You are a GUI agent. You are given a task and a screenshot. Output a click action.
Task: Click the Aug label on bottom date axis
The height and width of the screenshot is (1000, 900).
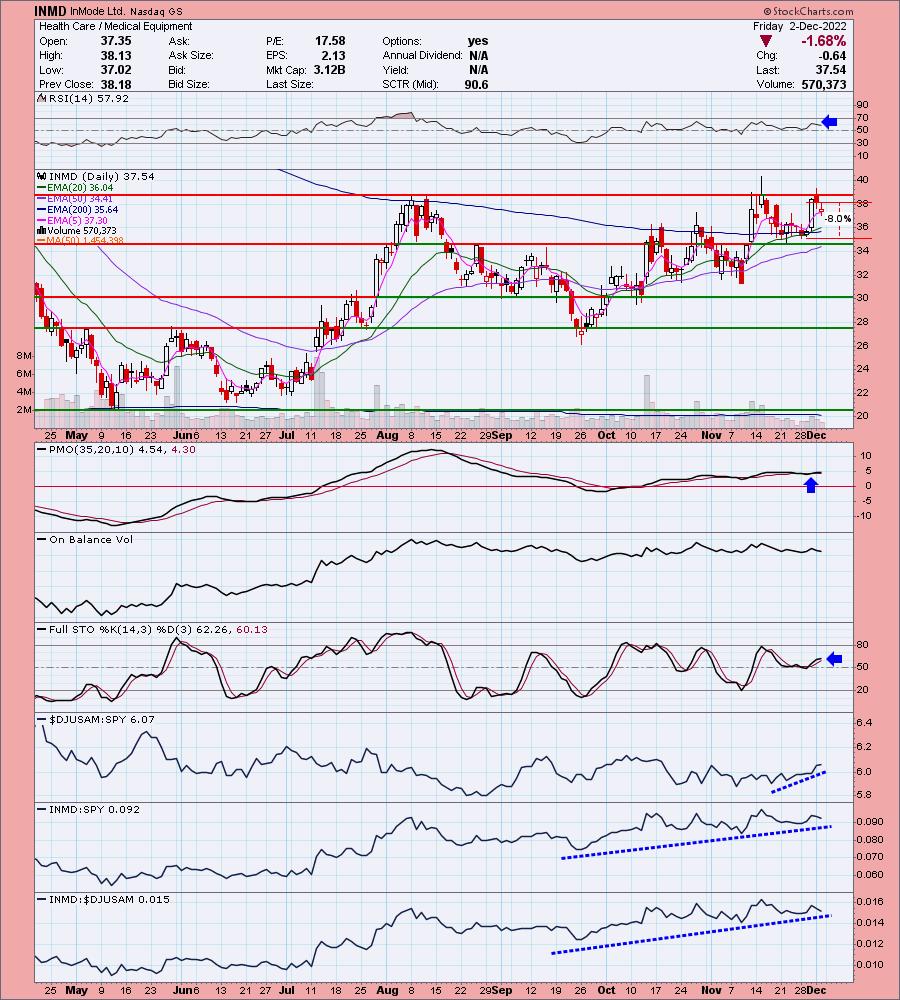point(387,990)
